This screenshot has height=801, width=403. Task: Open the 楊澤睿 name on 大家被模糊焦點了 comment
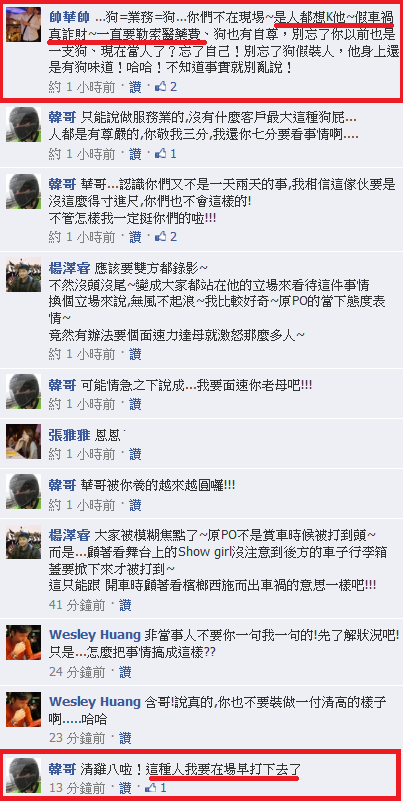click(x=69, y=535)
